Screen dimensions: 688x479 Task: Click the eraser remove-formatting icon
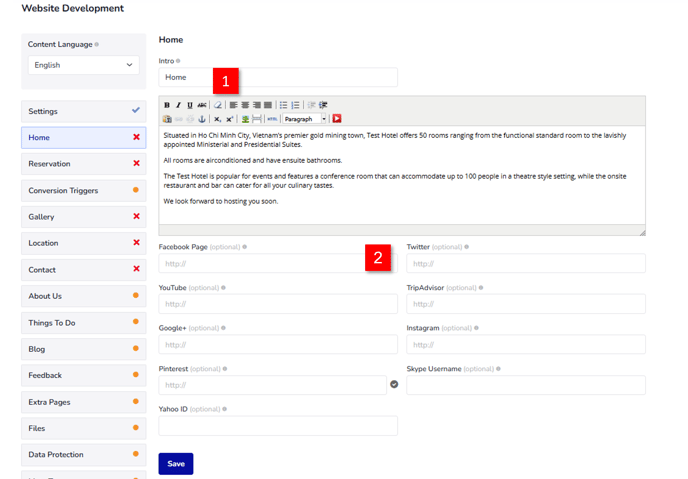218,105
